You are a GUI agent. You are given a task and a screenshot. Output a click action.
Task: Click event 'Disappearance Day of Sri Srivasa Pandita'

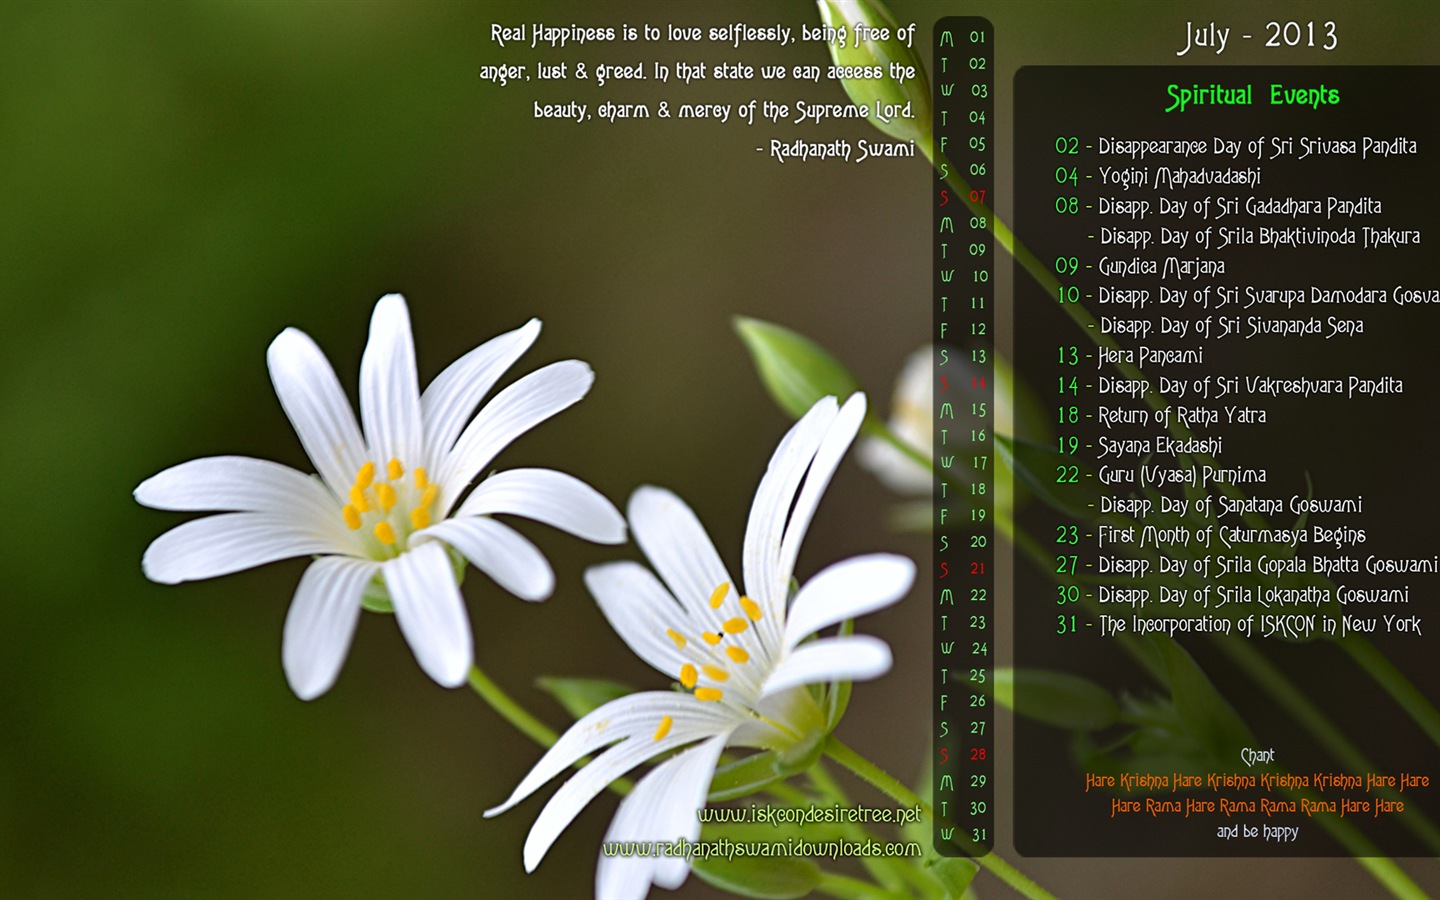point(1257,147)
